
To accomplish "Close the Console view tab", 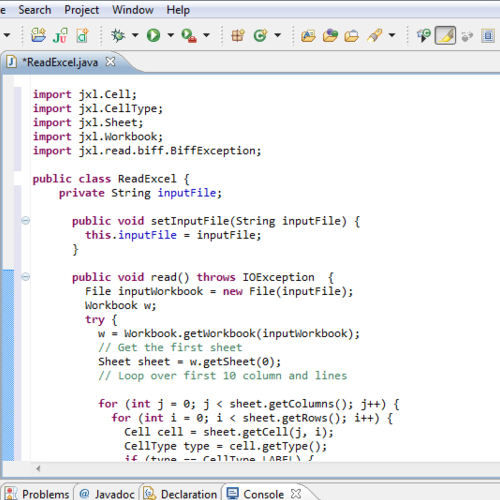I will (296, 493).
